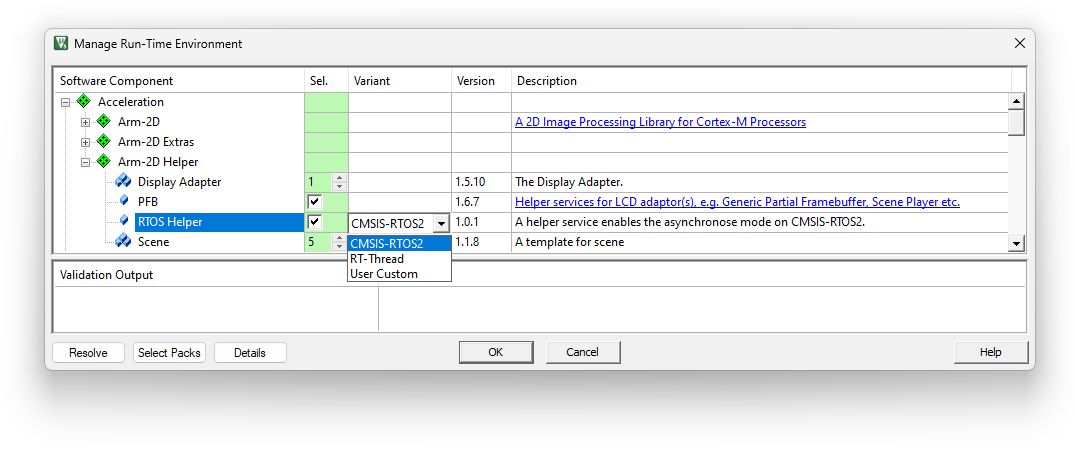Collapse the Acceleration tree node

(x=66, y=102)
